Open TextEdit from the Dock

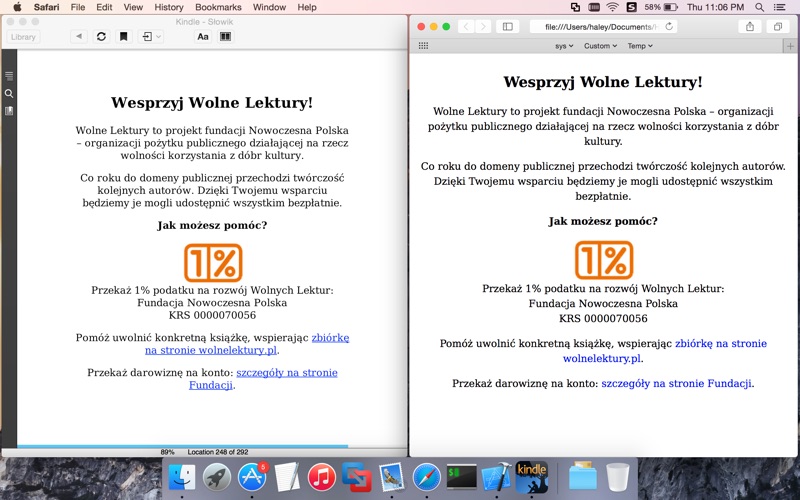click(287, 477)
